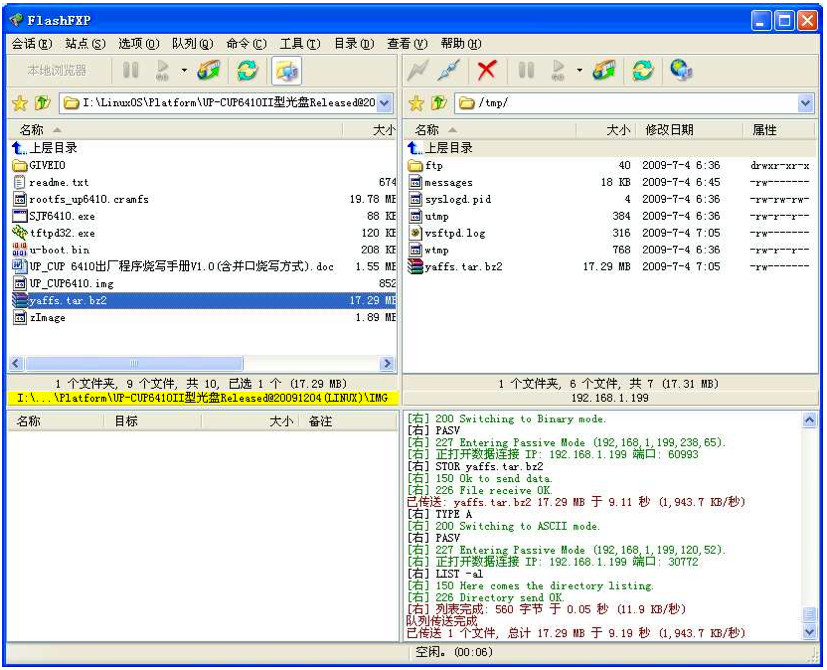Viewport: 827px width, 670px height.
Task: Open the 帮助(H) menu
Action: [461, 44]
